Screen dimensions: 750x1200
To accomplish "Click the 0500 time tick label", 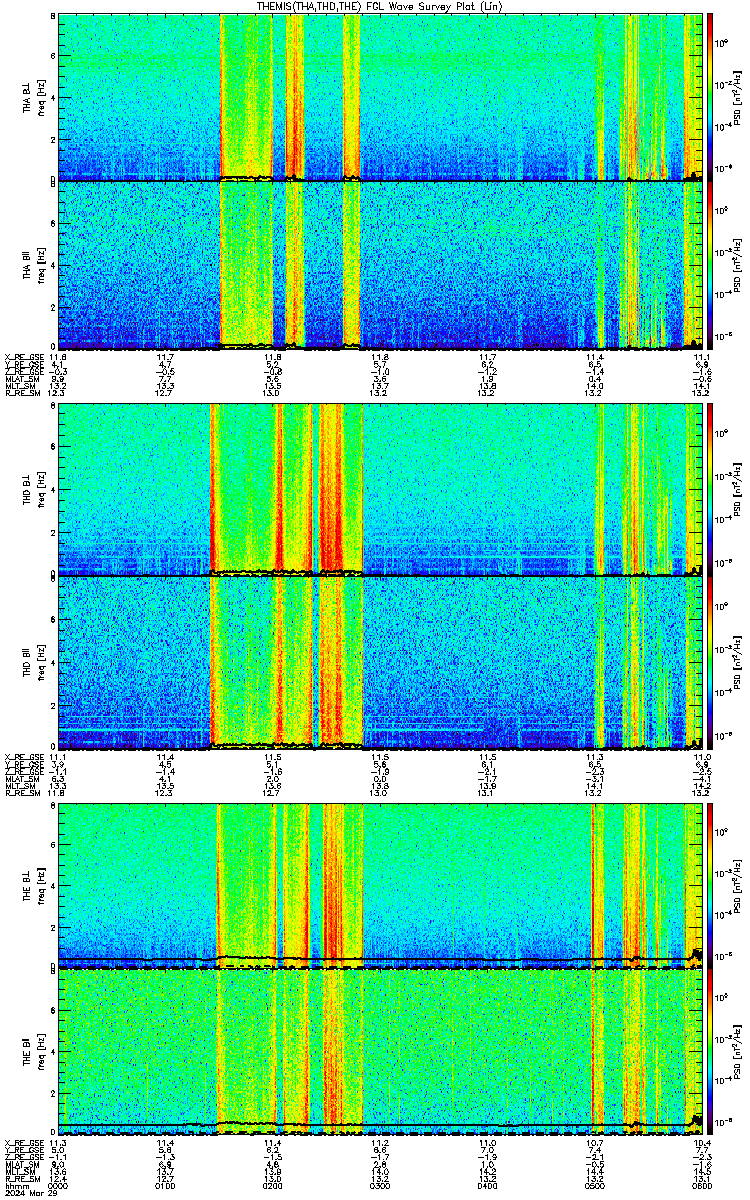I will tap(595, 1185).
